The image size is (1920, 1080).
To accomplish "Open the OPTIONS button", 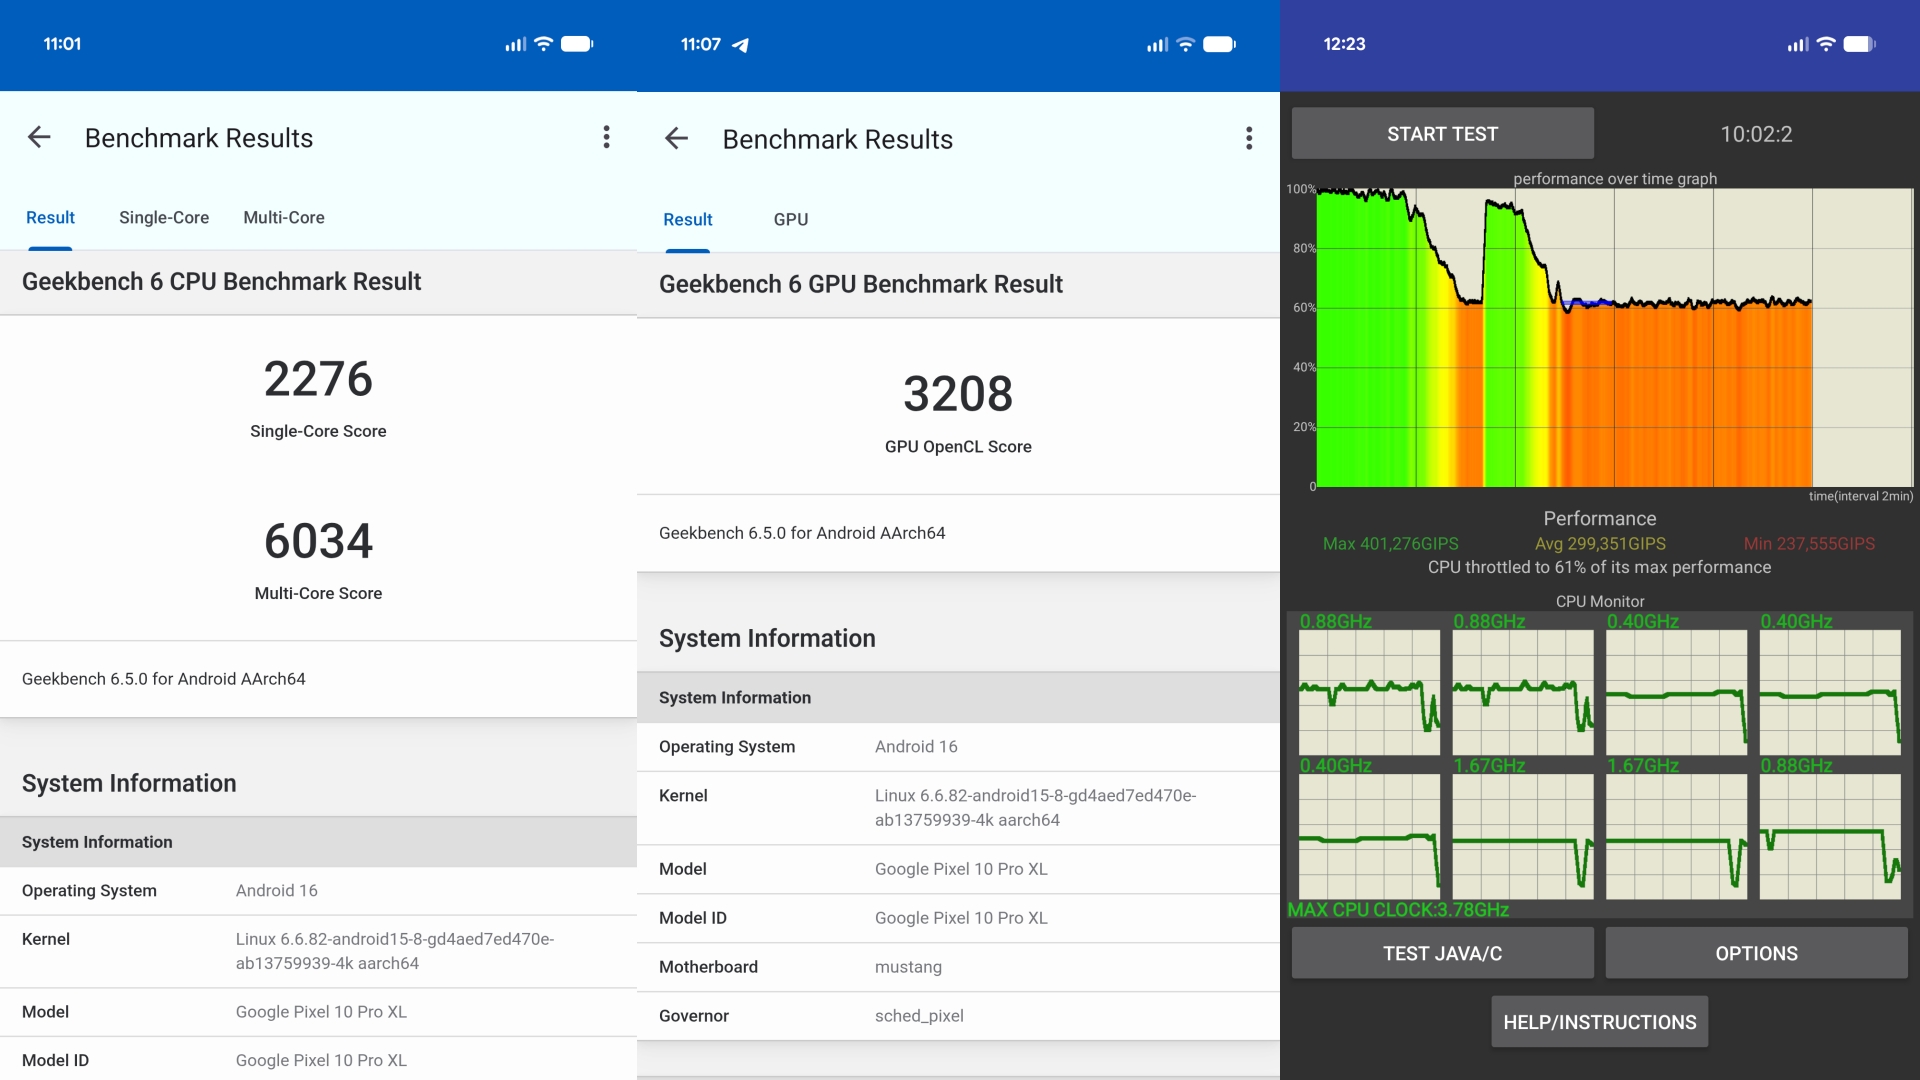I will 1756,953.
